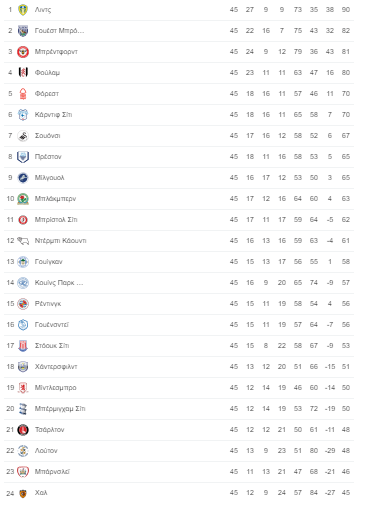Click the Χαλ tiger crest
This screenshot has height=505, width=368.
coord(23,493)
